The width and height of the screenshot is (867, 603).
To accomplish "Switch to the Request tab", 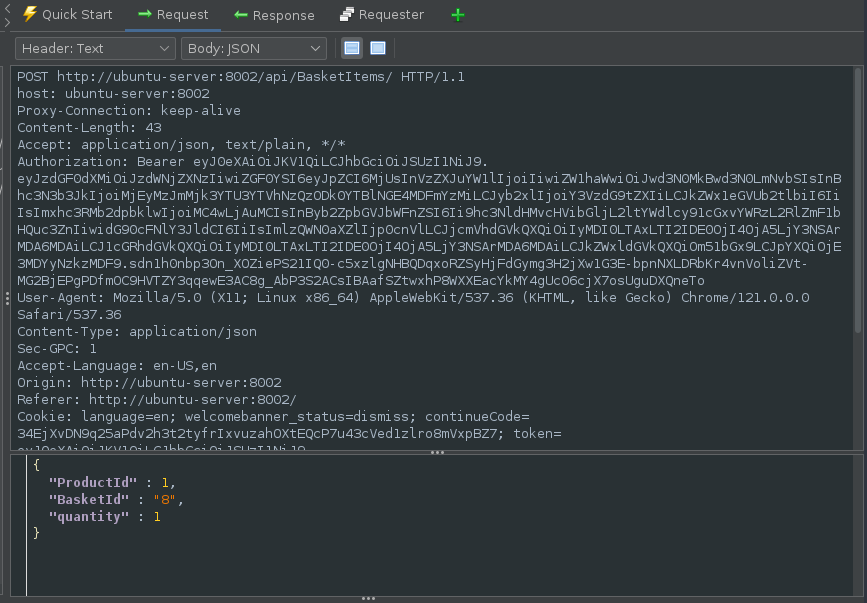I will (x=173, y=14).
